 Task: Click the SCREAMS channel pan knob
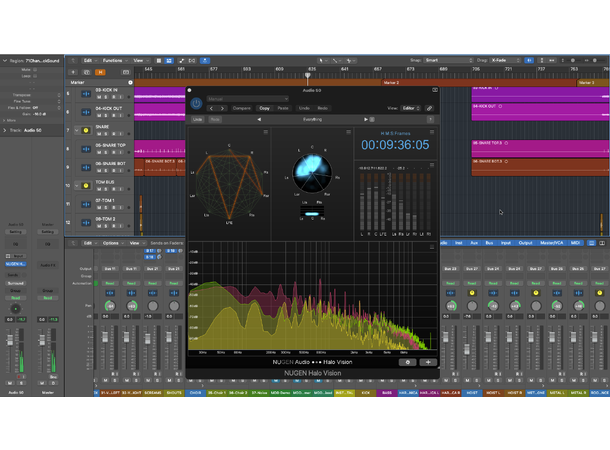[153, 306]
